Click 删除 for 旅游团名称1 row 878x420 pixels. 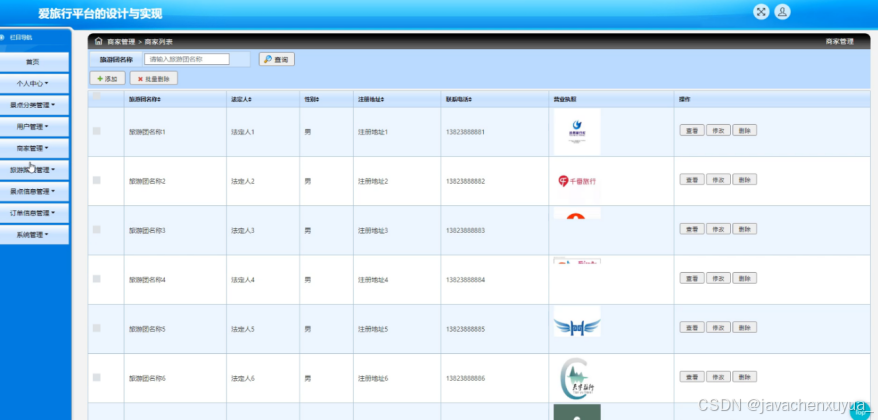(x=744, y=130)
